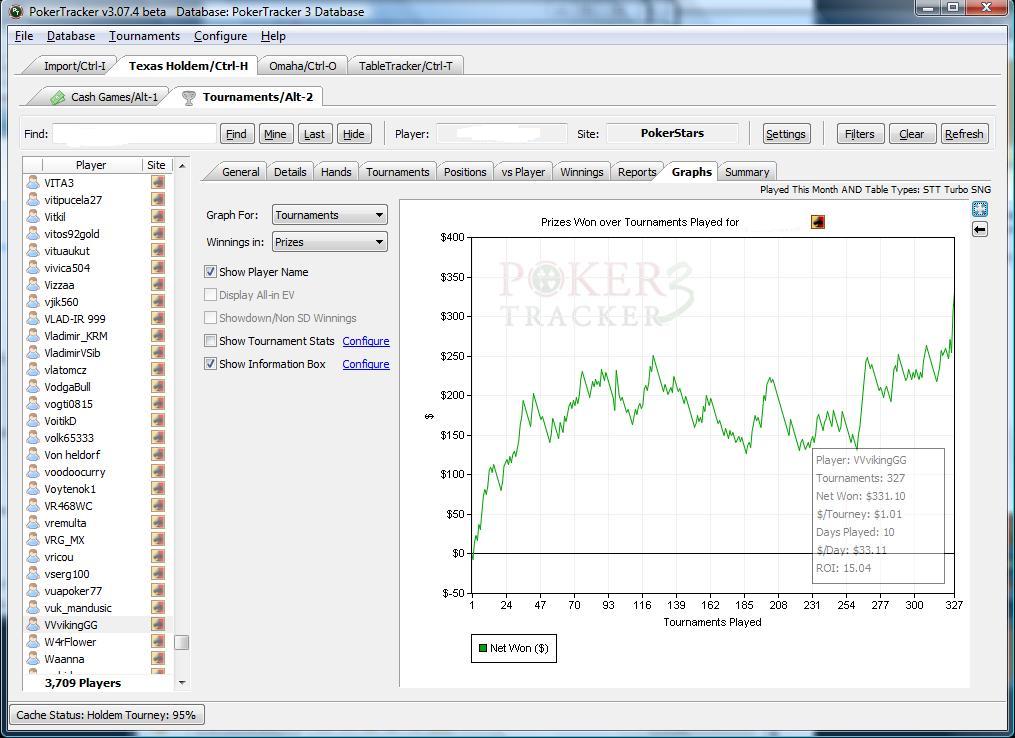Image resolution: width=1015 pixels, height=738 pixels.
Task: Switch to the Import/Ctrl-I tab
Action: click(74, 65)
